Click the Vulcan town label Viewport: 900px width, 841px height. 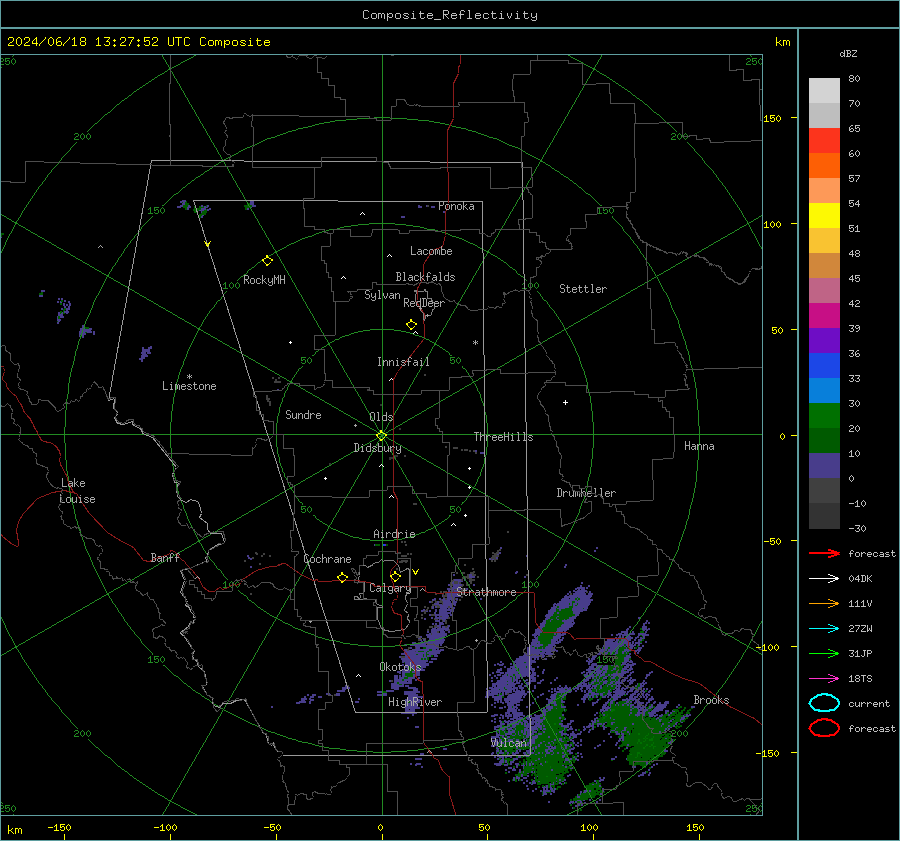pos(508,742)
